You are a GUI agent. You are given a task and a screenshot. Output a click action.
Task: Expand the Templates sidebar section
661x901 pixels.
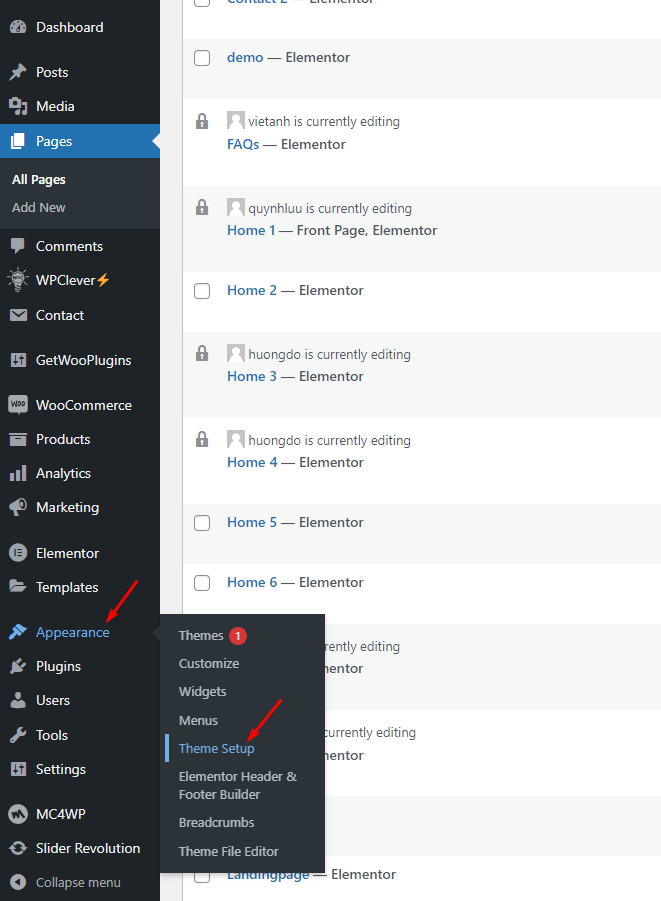point(67,587)
